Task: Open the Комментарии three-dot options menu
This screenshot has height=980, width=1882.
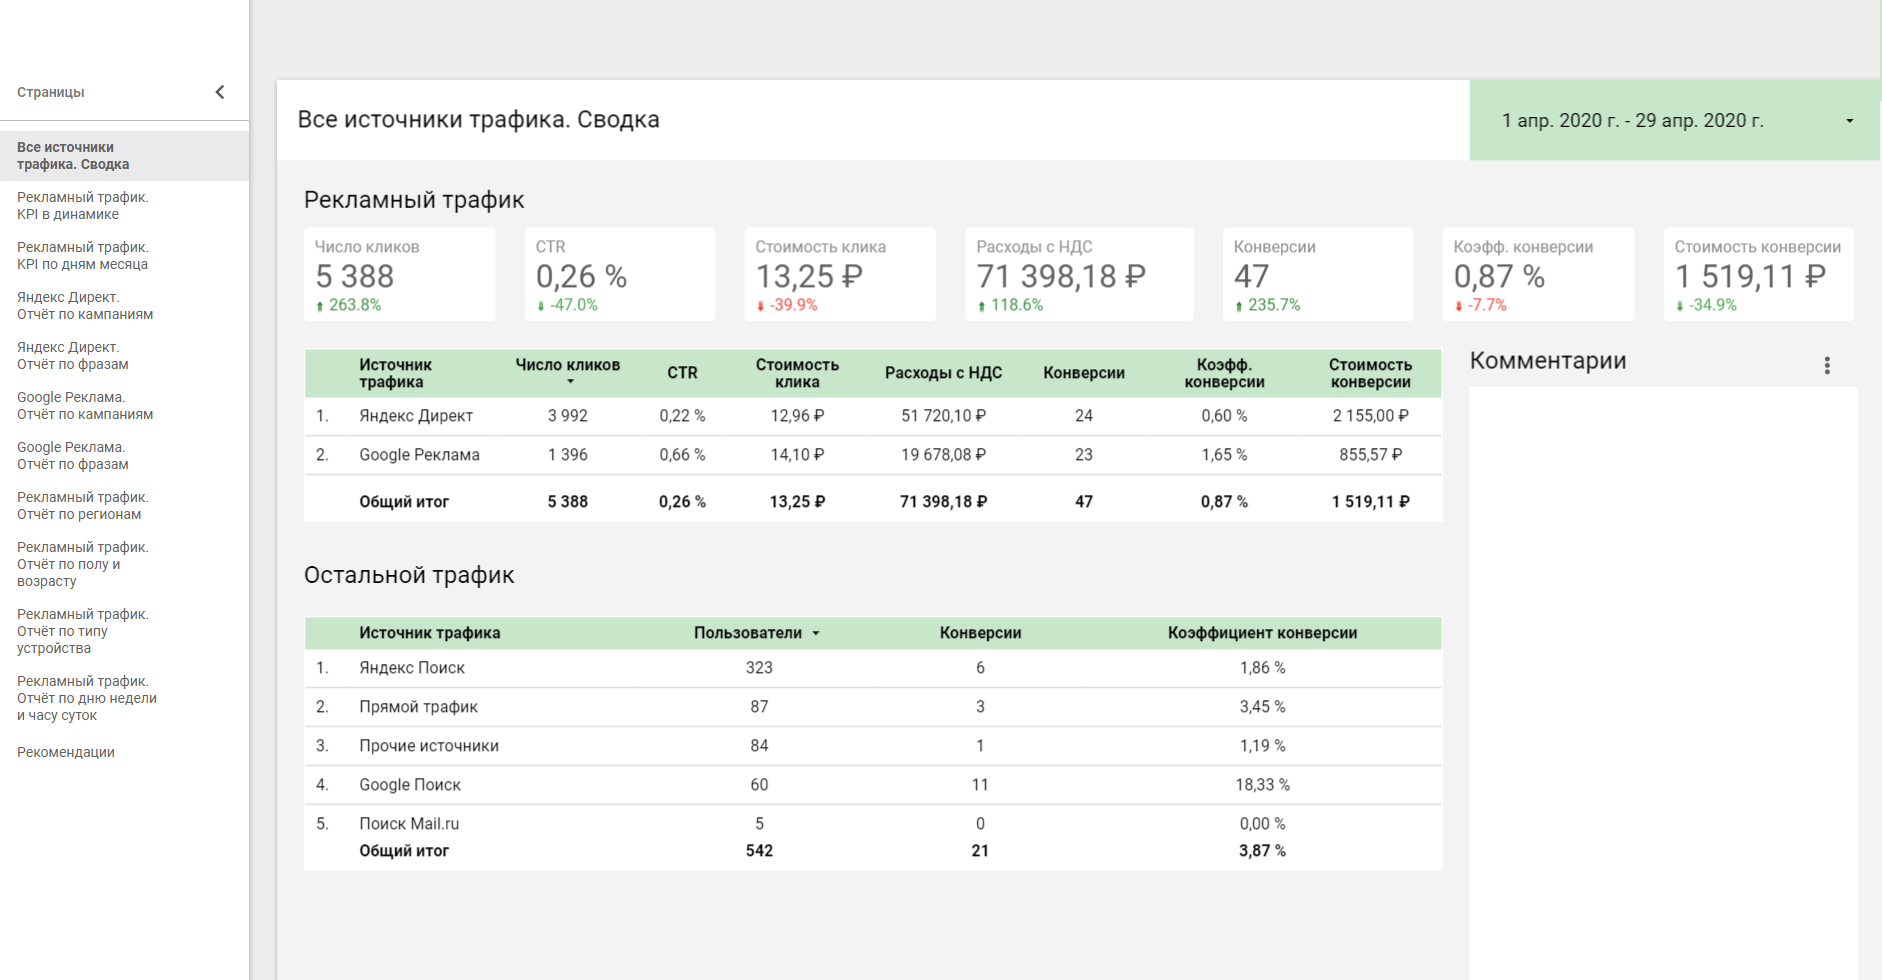Action: pos(1826,365)
